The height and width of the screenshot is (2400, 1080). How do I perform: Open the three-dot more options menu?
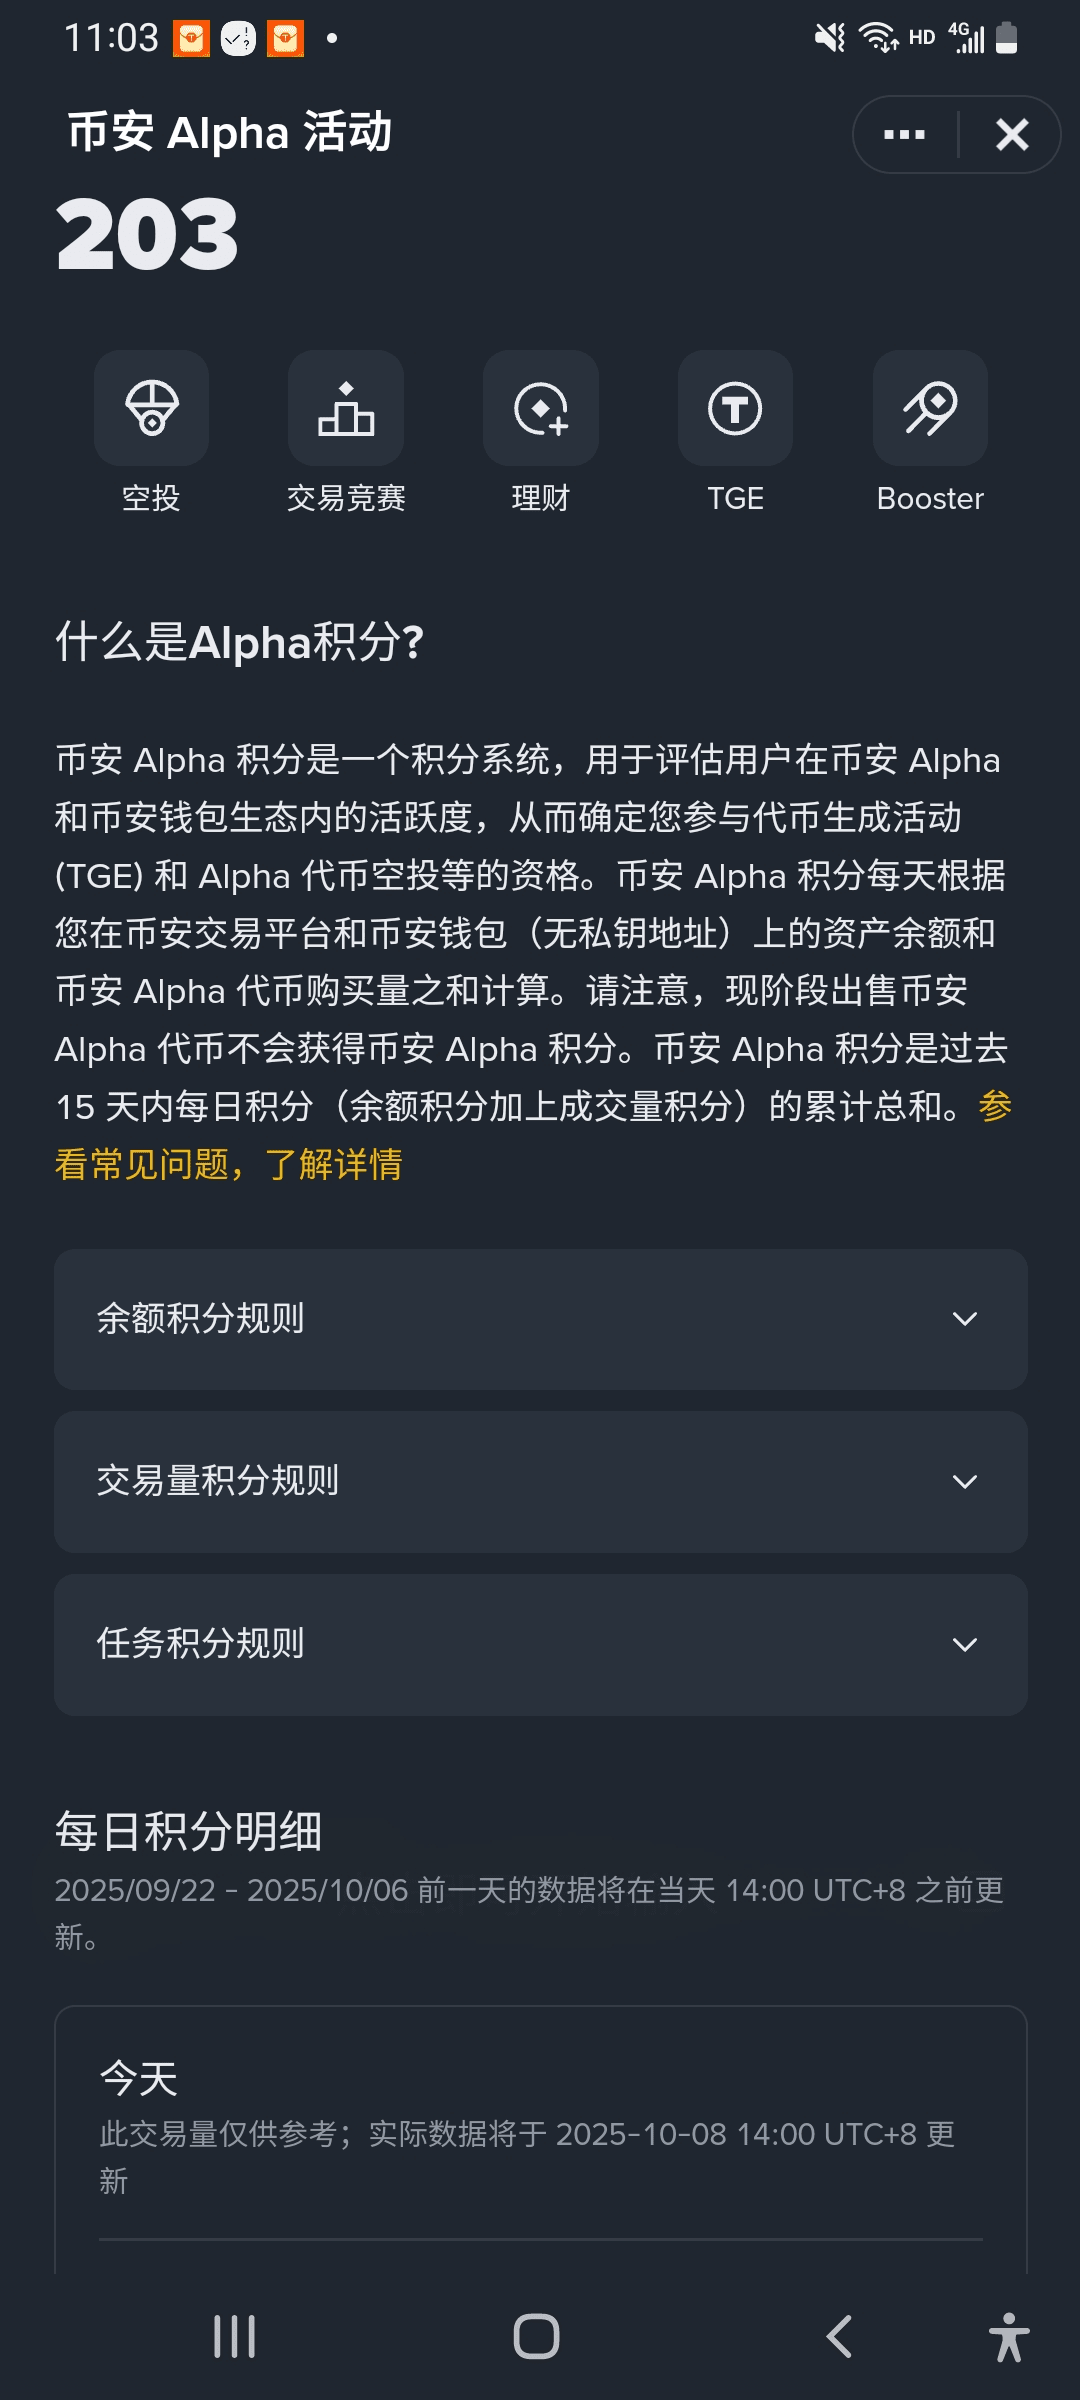point(904,135)
